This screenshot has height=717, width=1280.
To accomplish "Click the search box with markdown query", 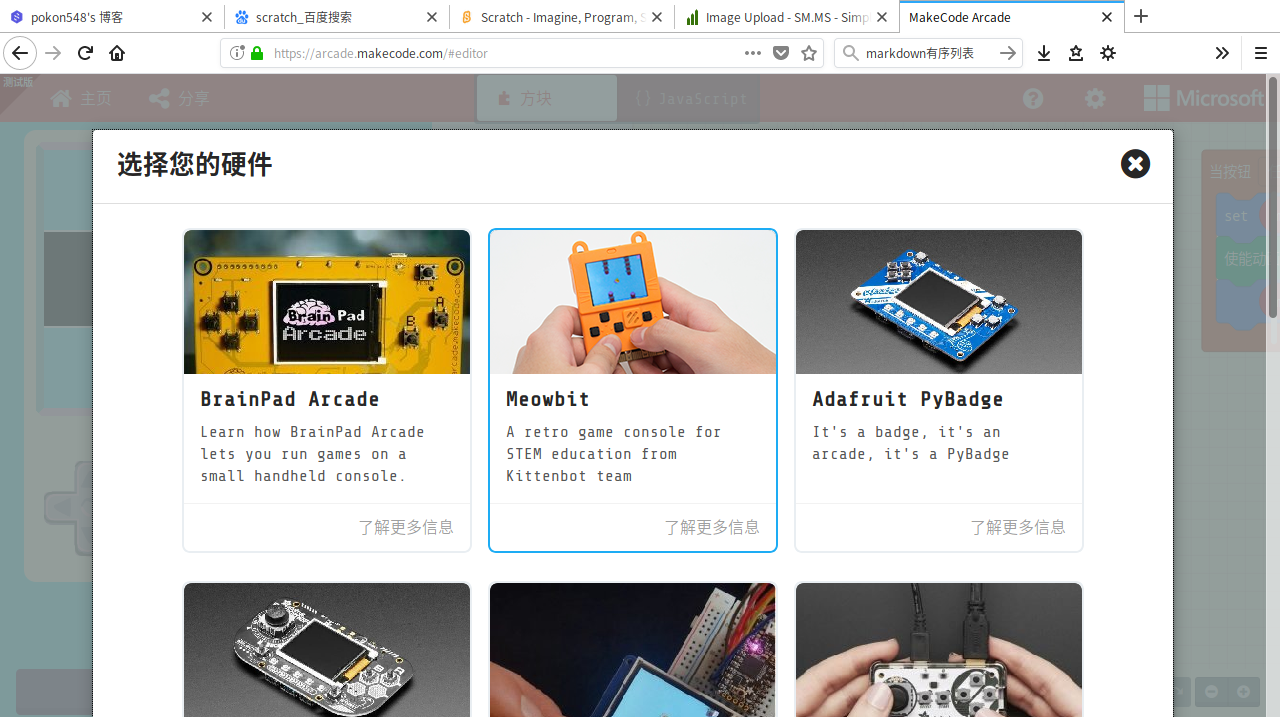I will [x=928, y=53].
